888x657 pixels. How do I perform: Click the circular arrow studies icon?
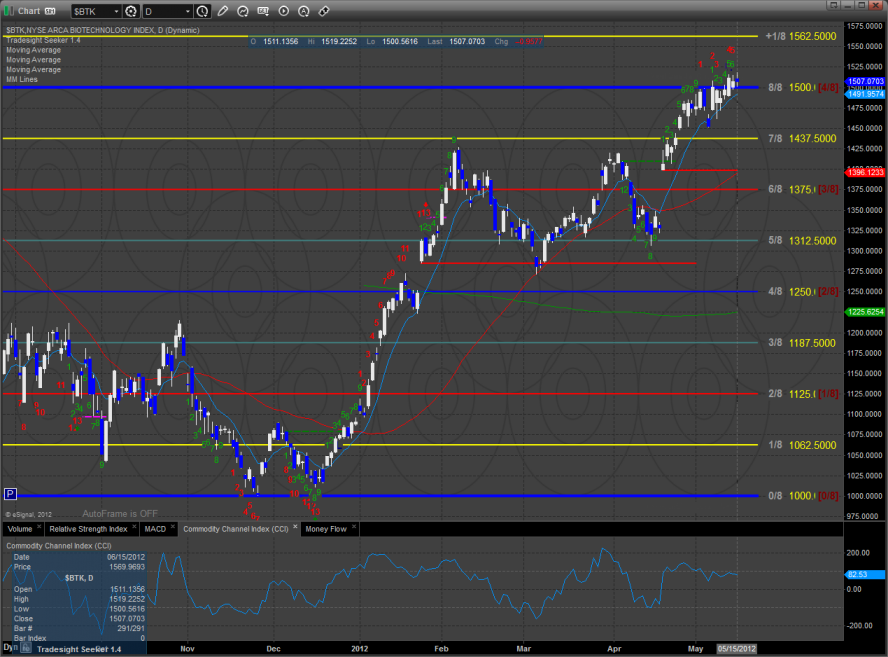(244, 11)
